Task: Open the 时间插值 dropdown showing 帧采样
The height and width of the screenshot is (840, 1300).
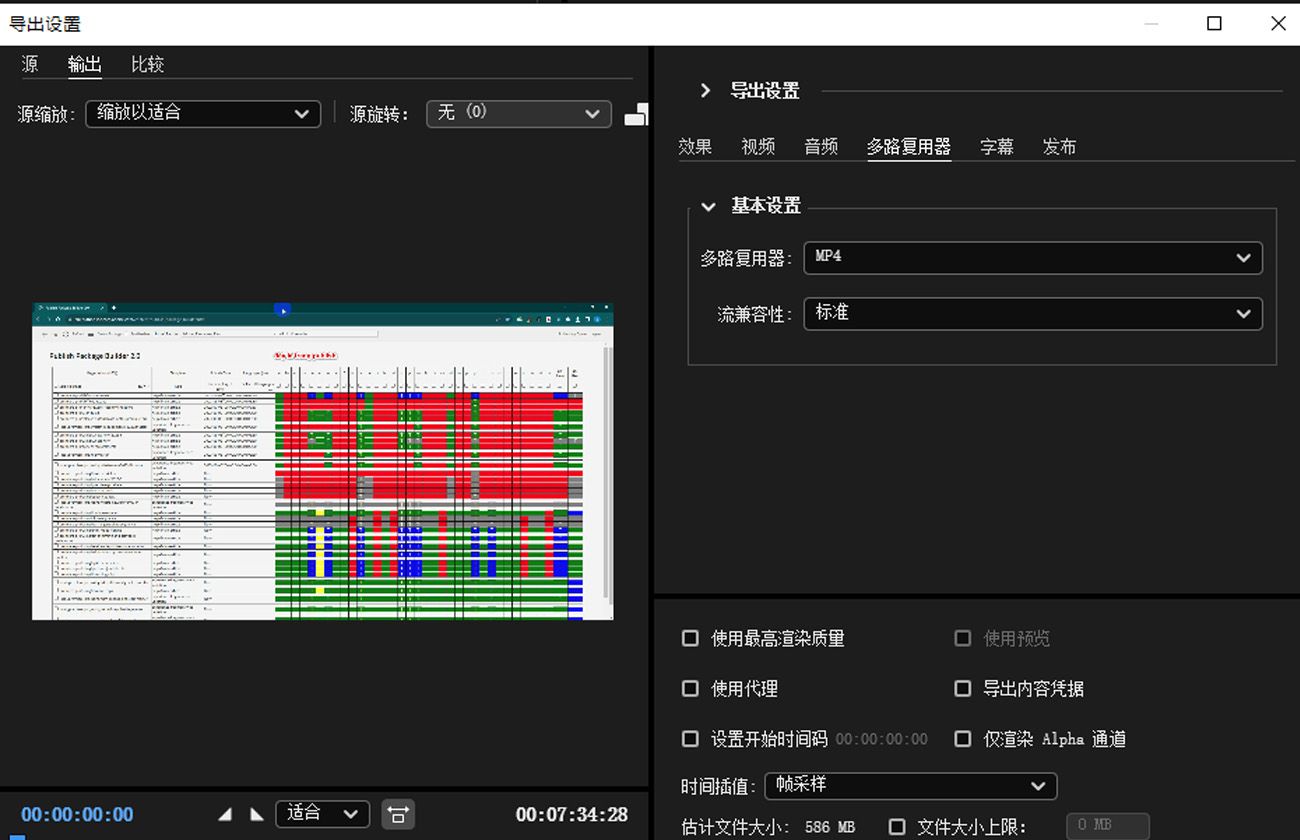Action: [x=910, y=785]
